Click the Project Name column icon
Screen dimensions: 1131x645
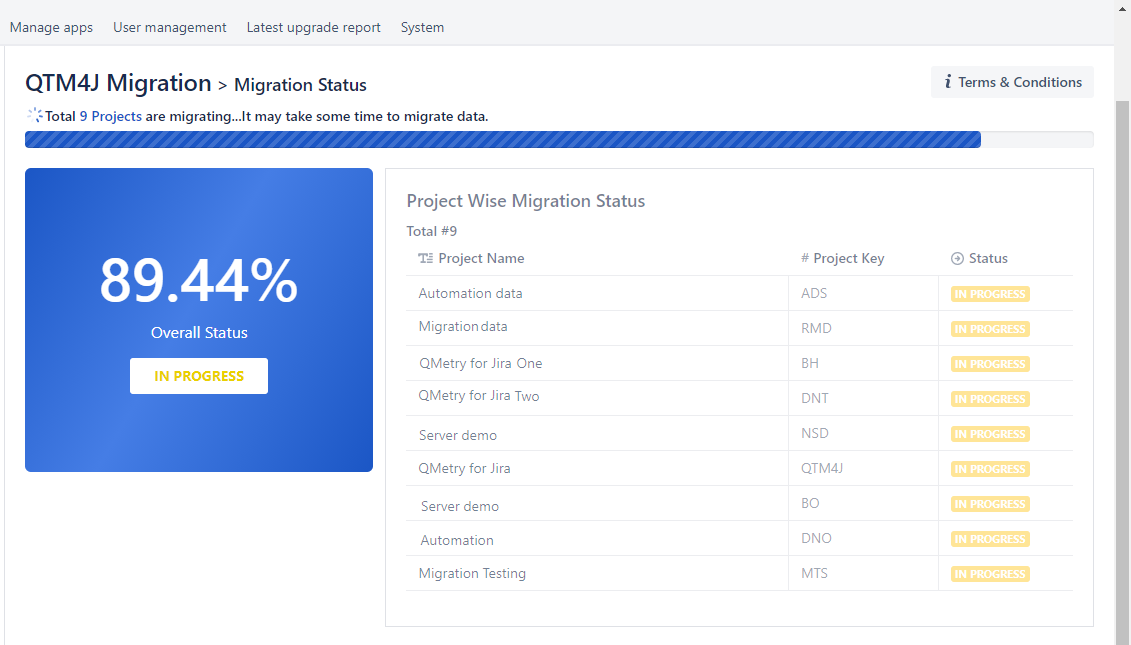pyautogui.click(x=426, y=258)
